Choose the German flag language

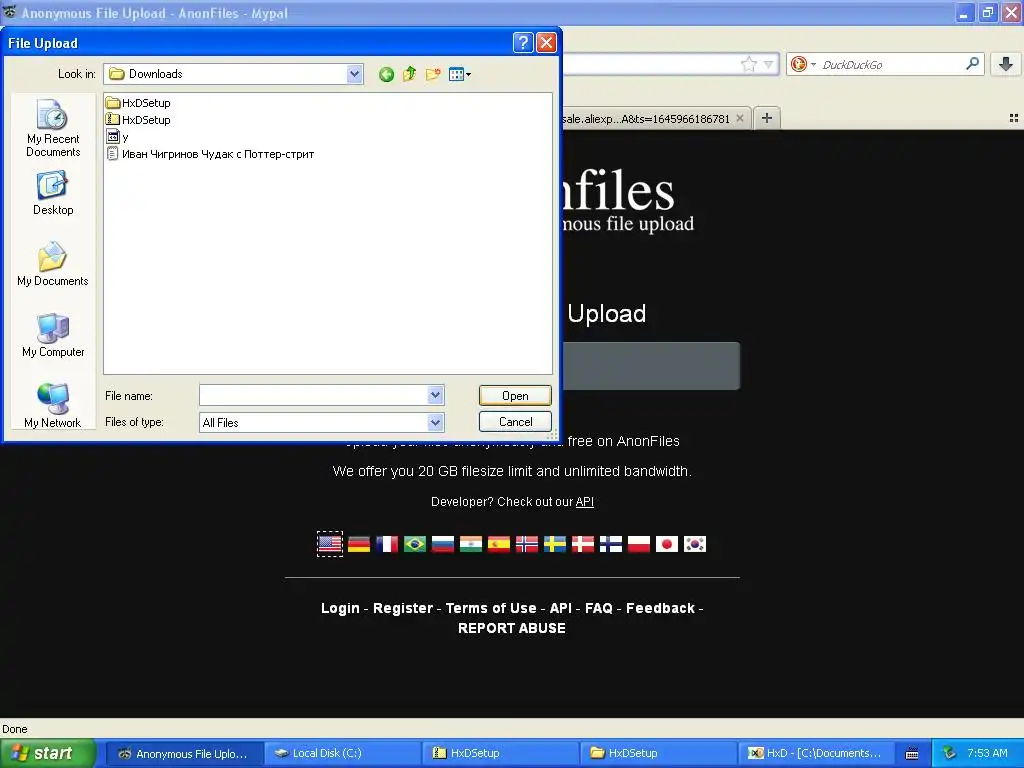click(x=359, y=544)
